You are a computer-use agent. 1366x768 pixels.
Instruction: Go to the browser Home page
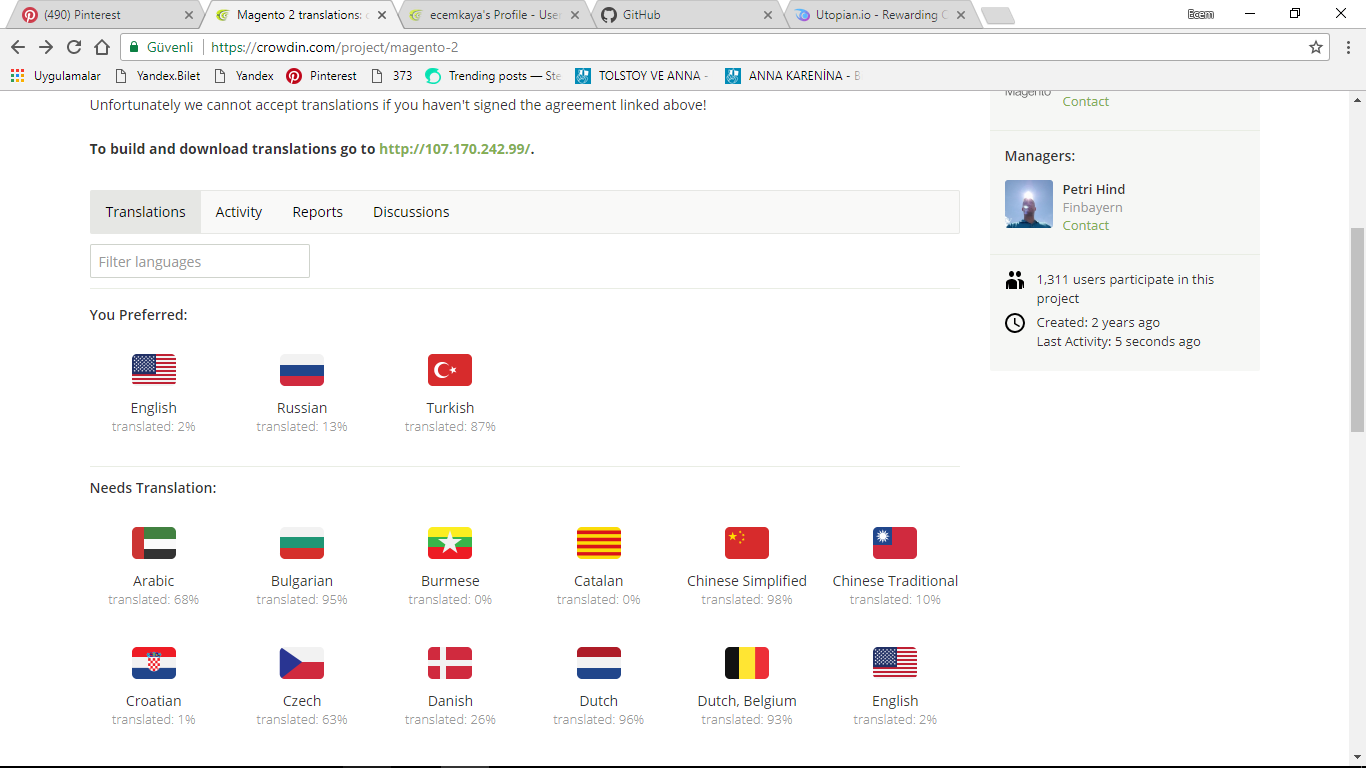point(102,47)
